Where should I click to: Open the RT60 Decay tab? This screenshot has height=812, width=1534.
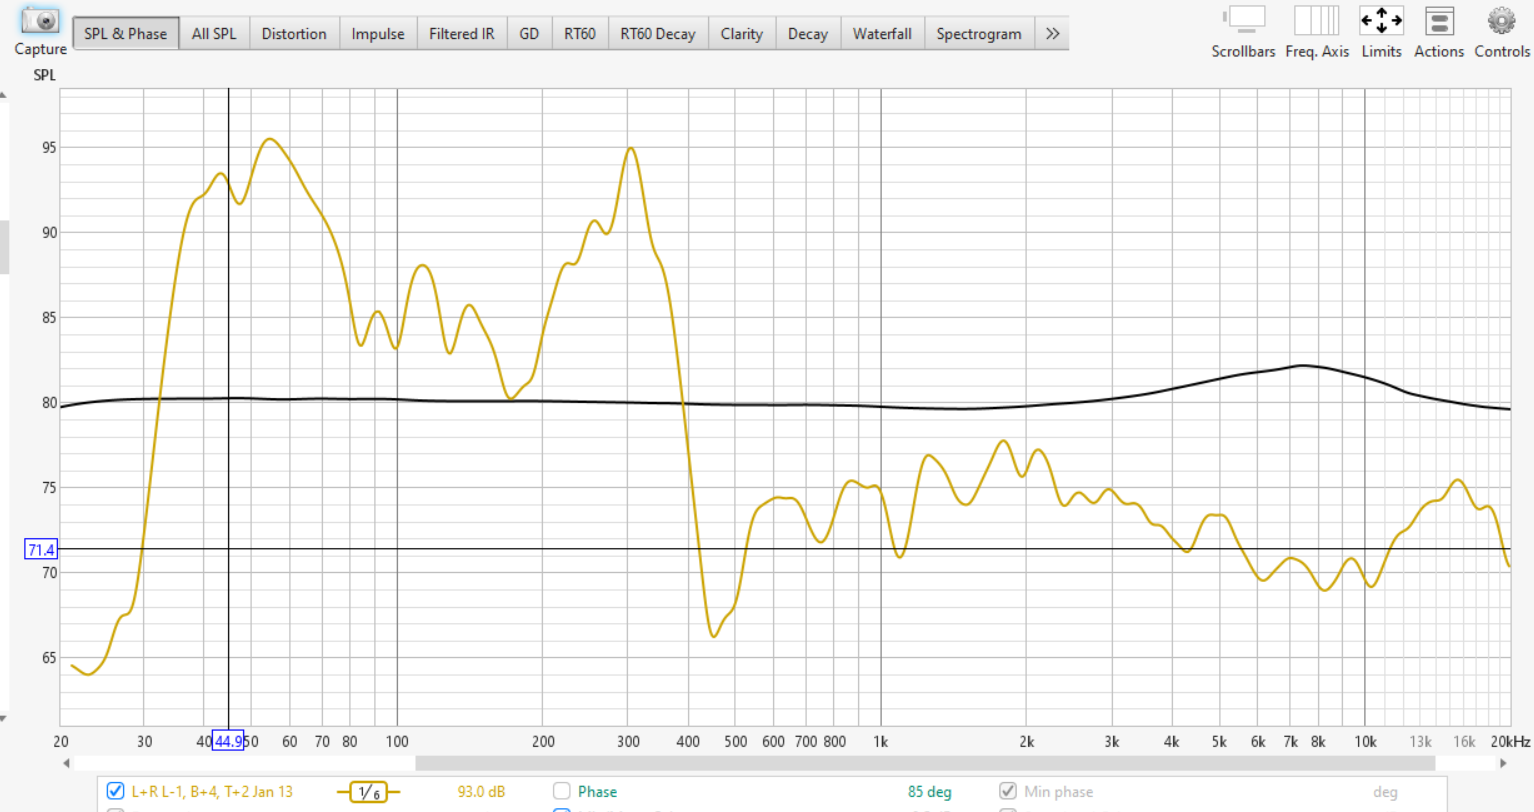coord(658,33)
